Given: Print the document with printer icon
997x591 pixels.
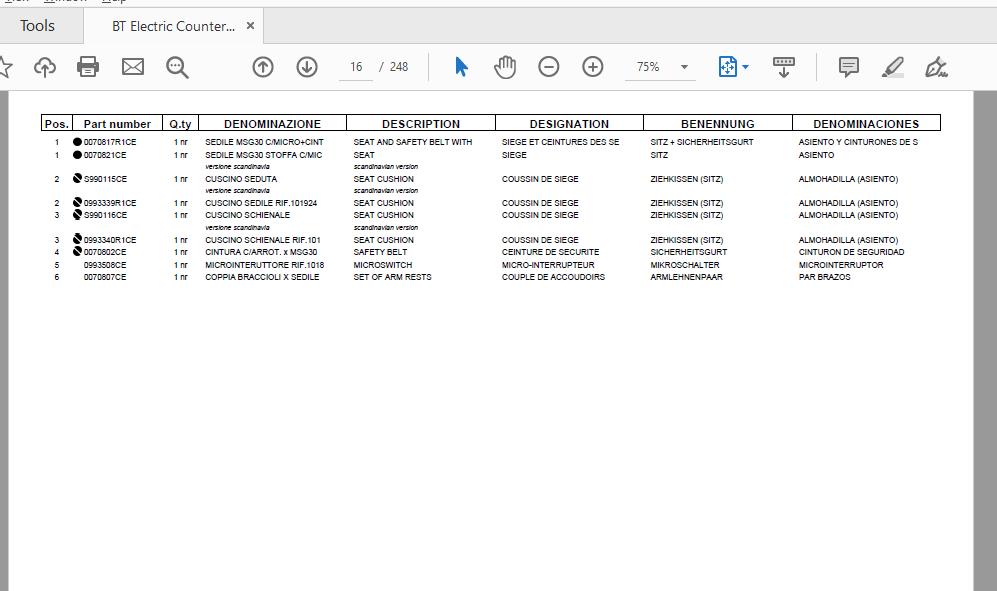Looking at the screenshot, I should tap(88, 67).
